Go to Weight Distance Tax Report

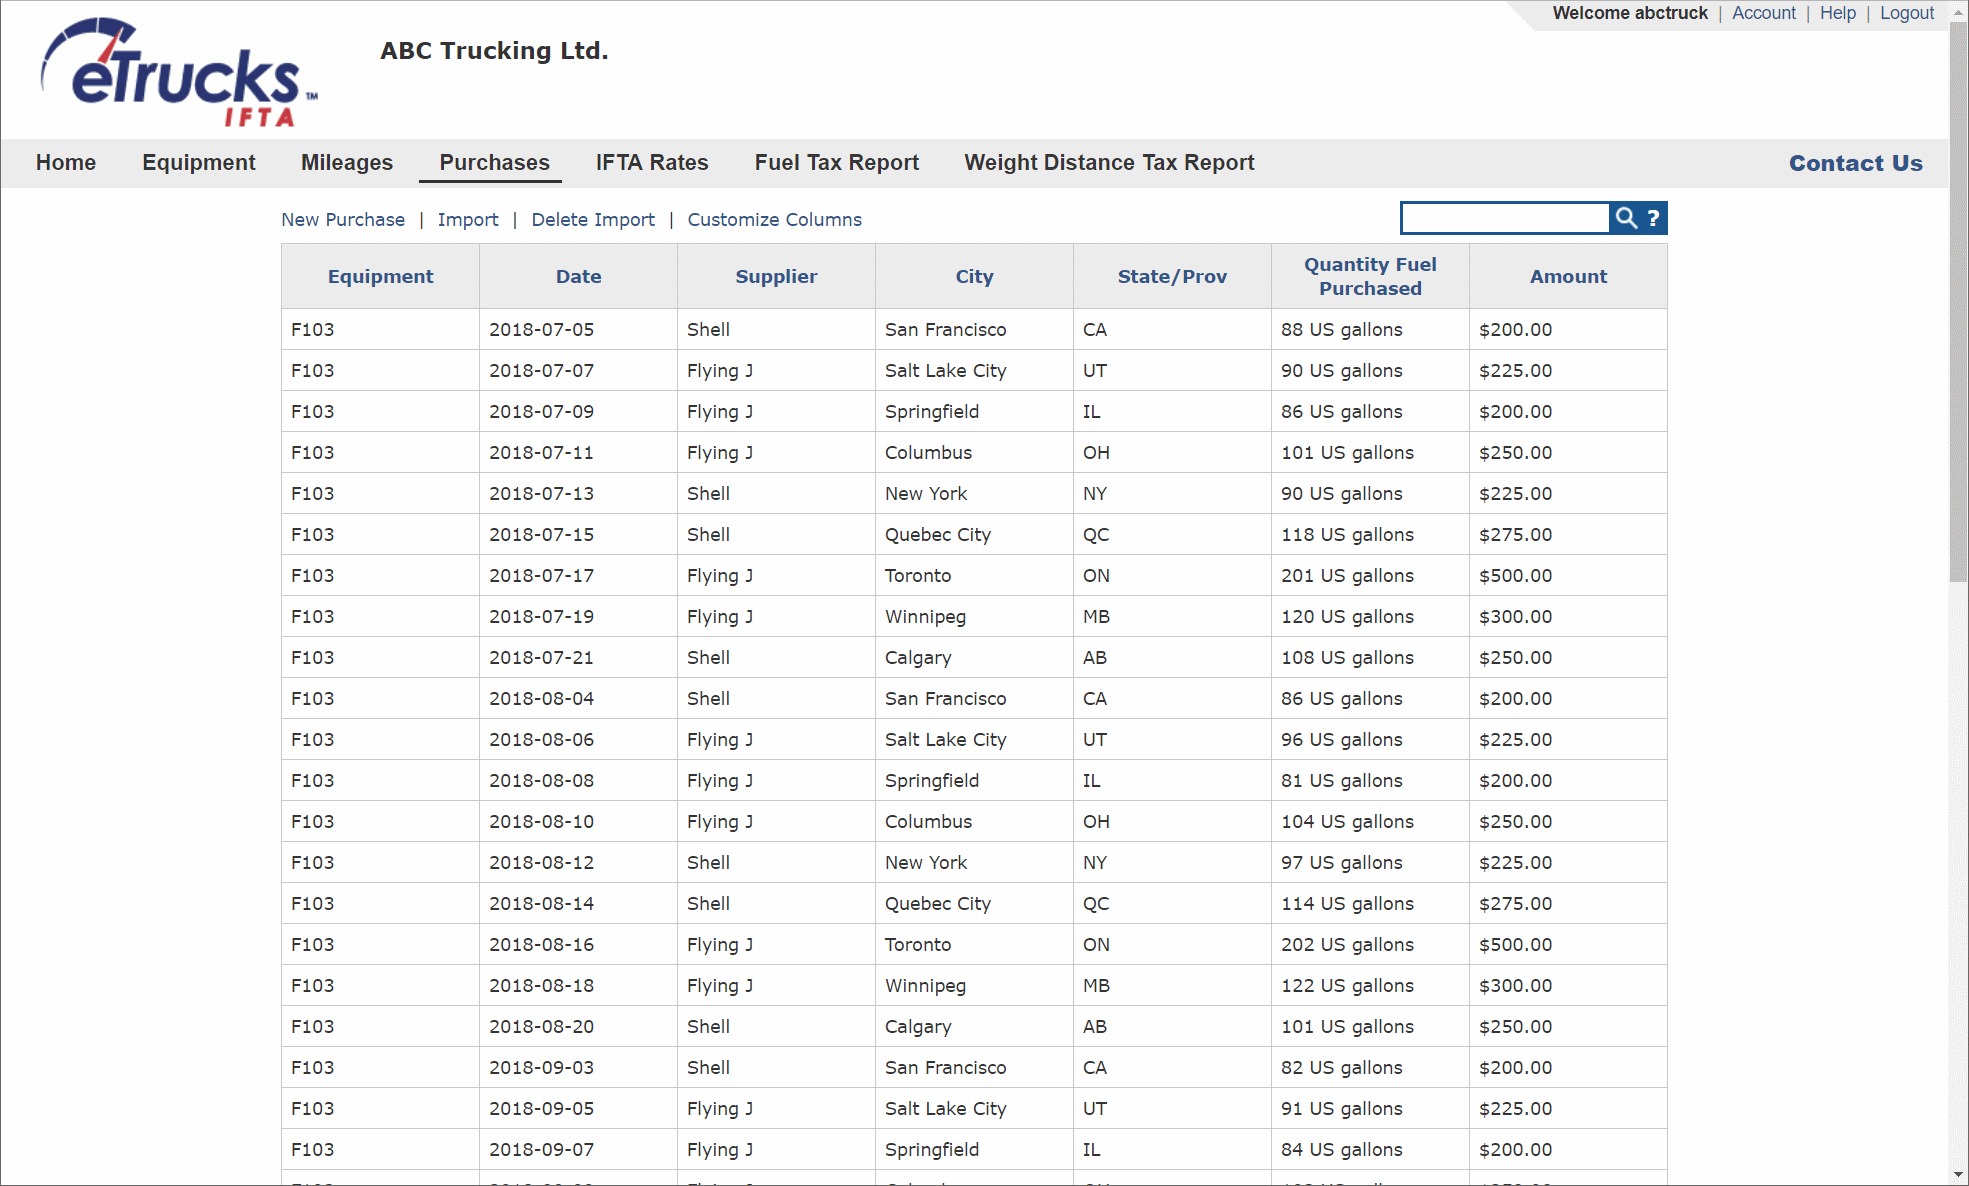click(1108, 163)
